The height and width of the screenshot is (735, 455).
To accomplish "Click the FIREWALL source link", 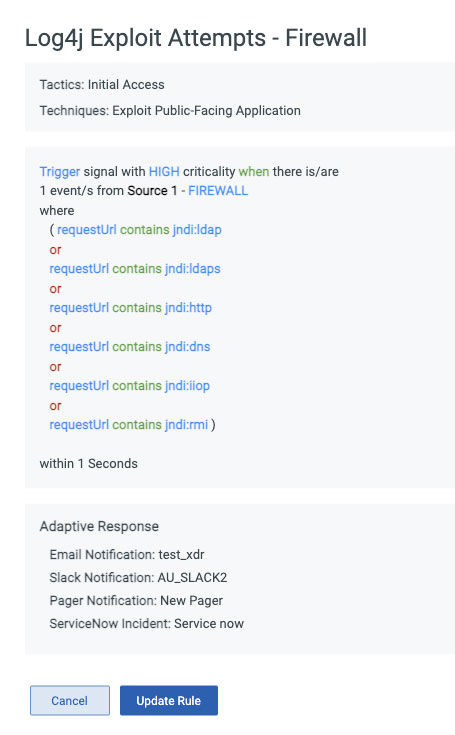I will point(218,191).
